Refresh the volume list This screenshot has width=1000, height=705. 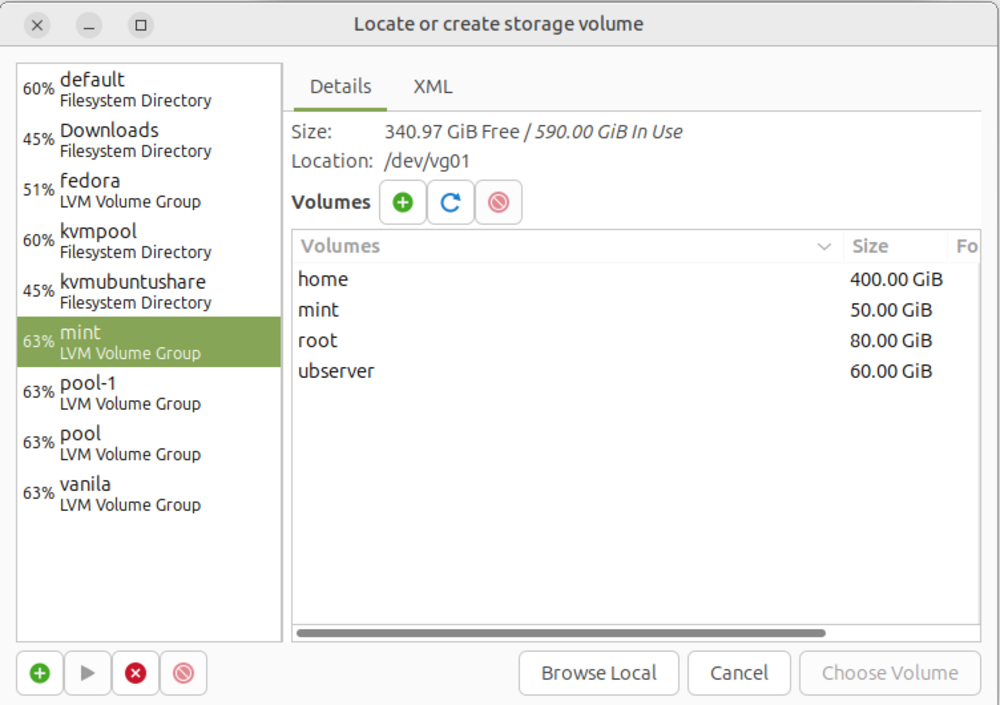450,203
